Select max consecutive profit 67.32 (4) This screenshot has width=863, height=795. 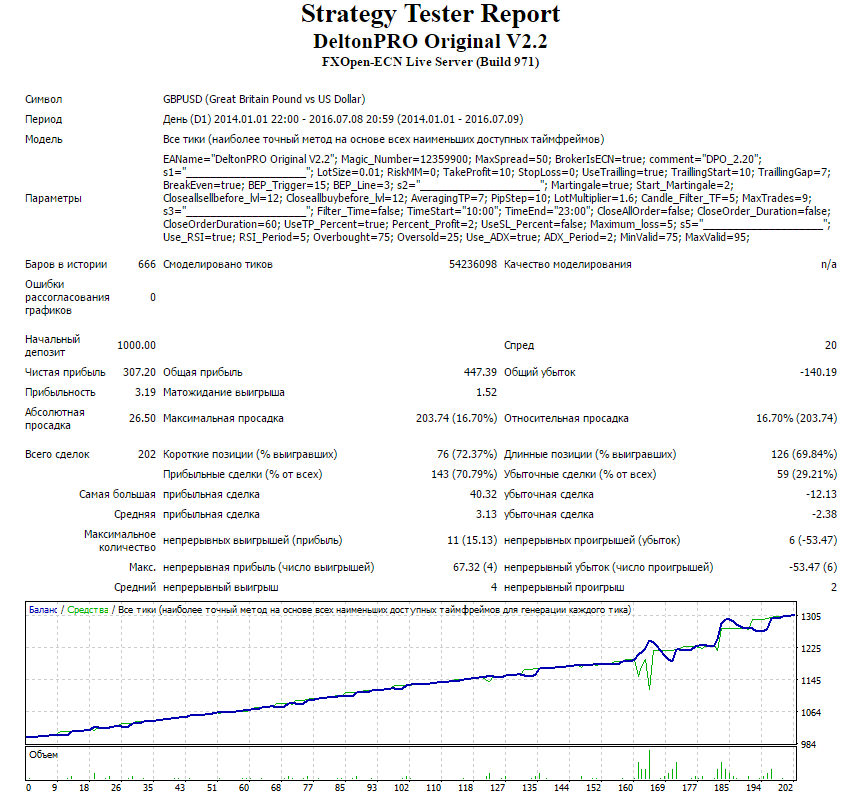point(475,567)
